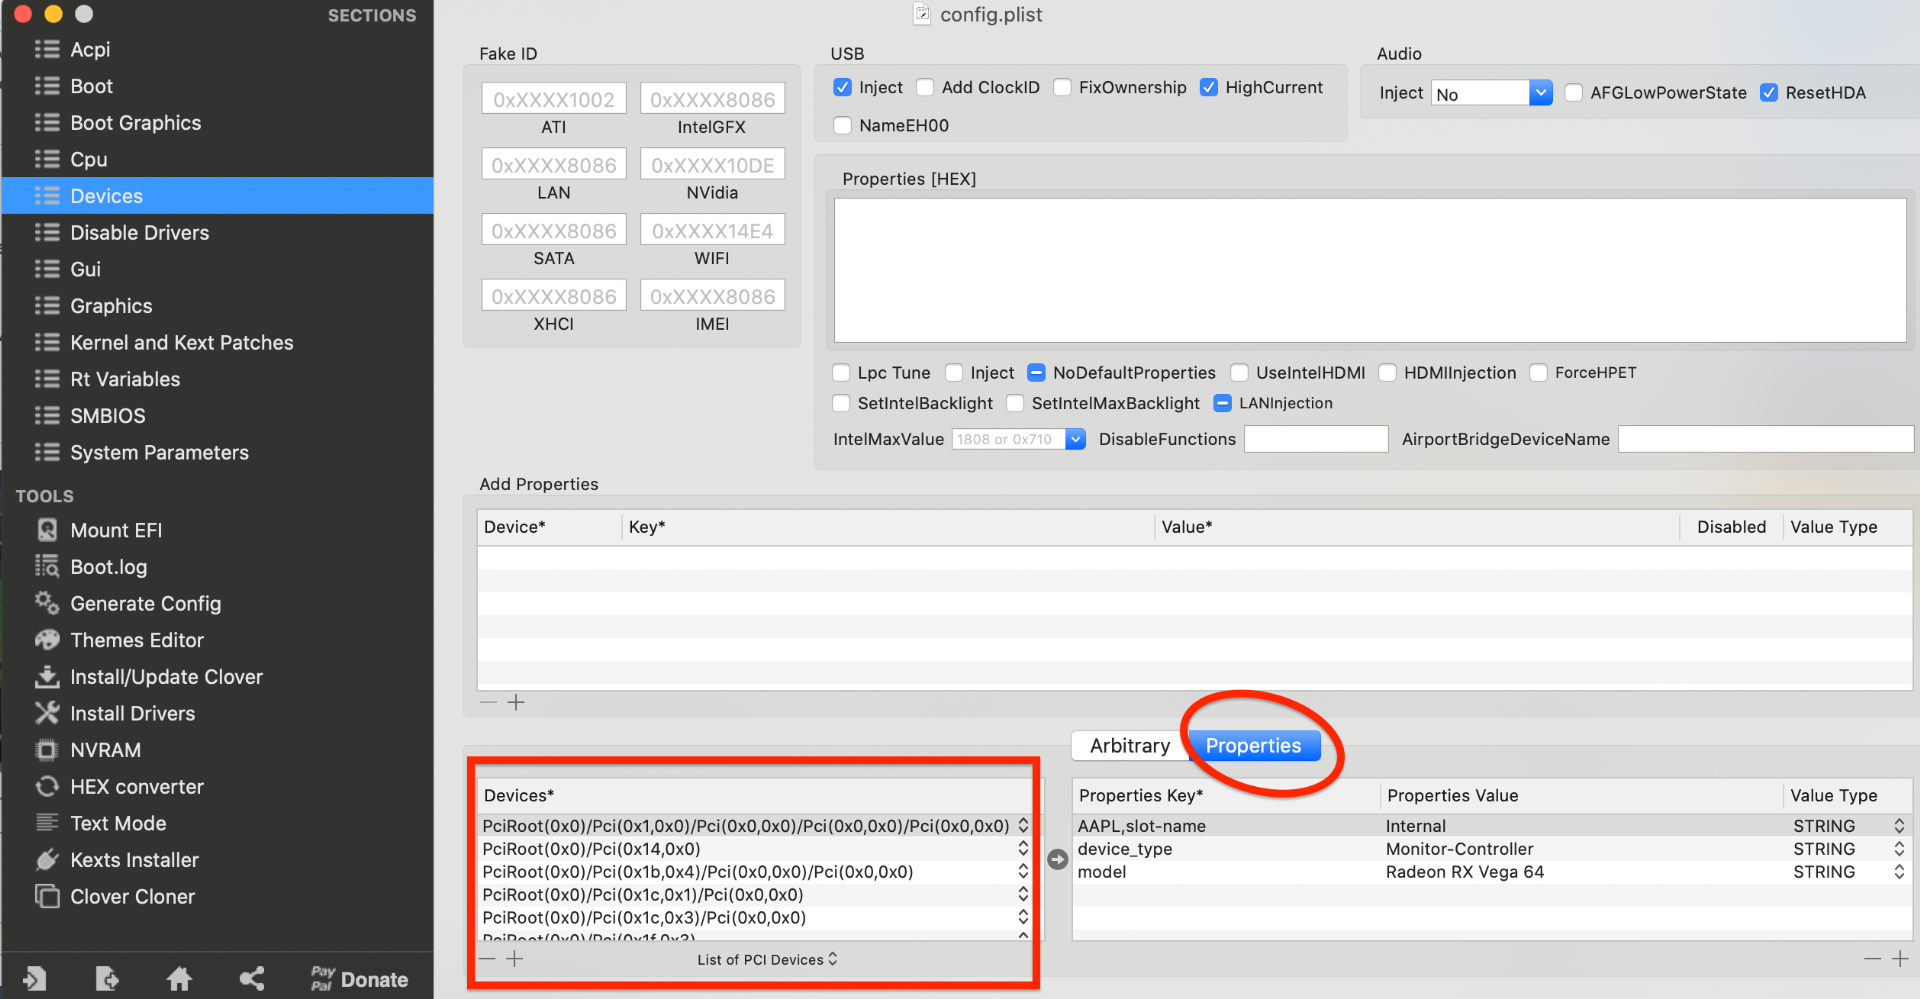1920x999 pixels.
Task: Add a new device with plus below Devices list
Action: click(515, 959)
